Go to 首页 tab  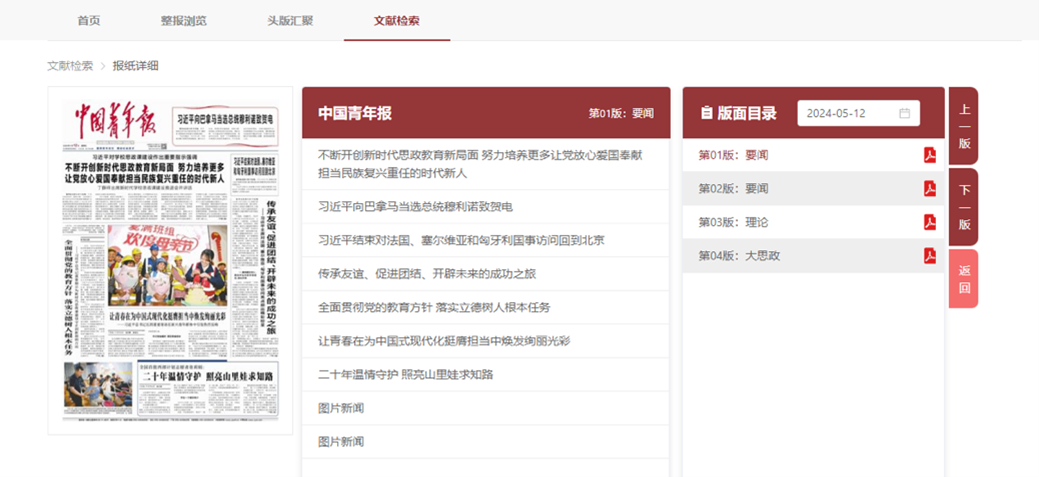tap(89, 21)
